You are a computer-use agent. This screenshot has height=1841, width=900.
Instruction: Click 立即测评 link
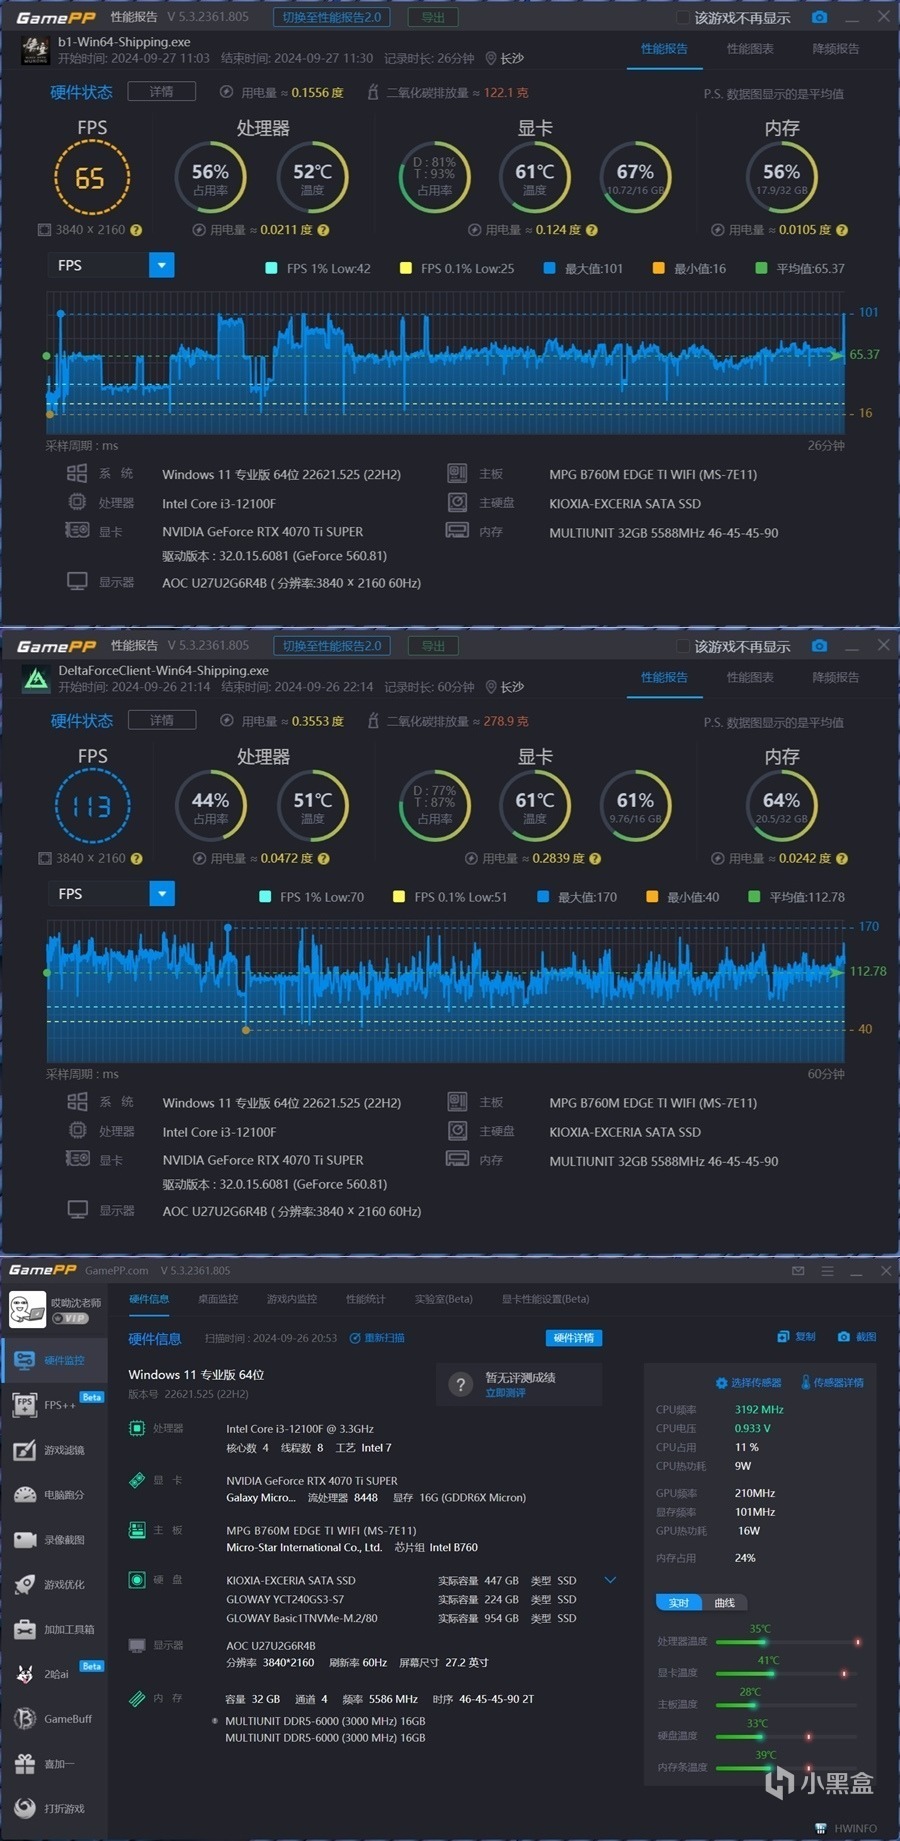[505, 1393]
